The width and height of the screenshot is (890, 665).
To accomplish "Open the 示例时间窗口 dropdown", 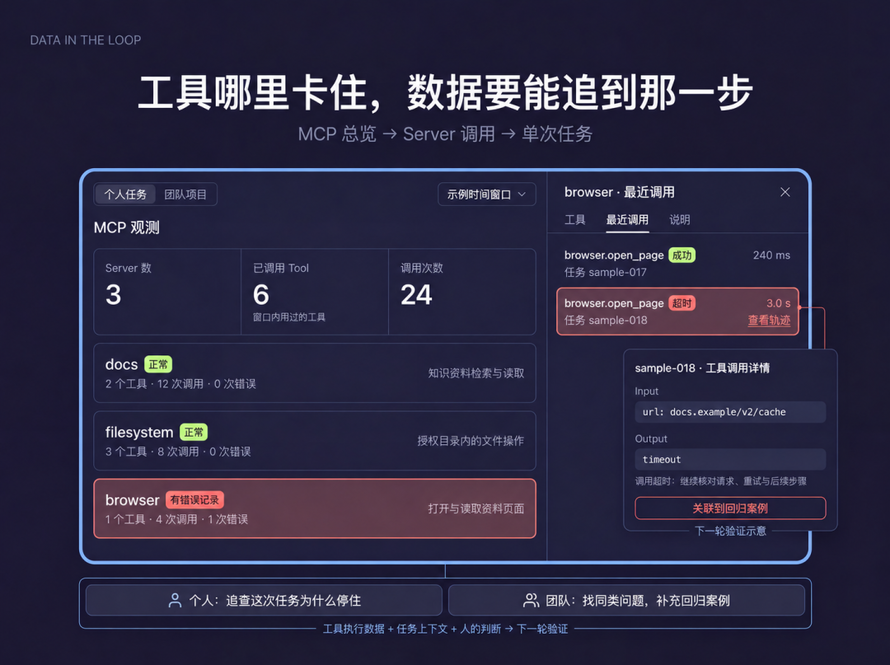I will click(486, 195).
